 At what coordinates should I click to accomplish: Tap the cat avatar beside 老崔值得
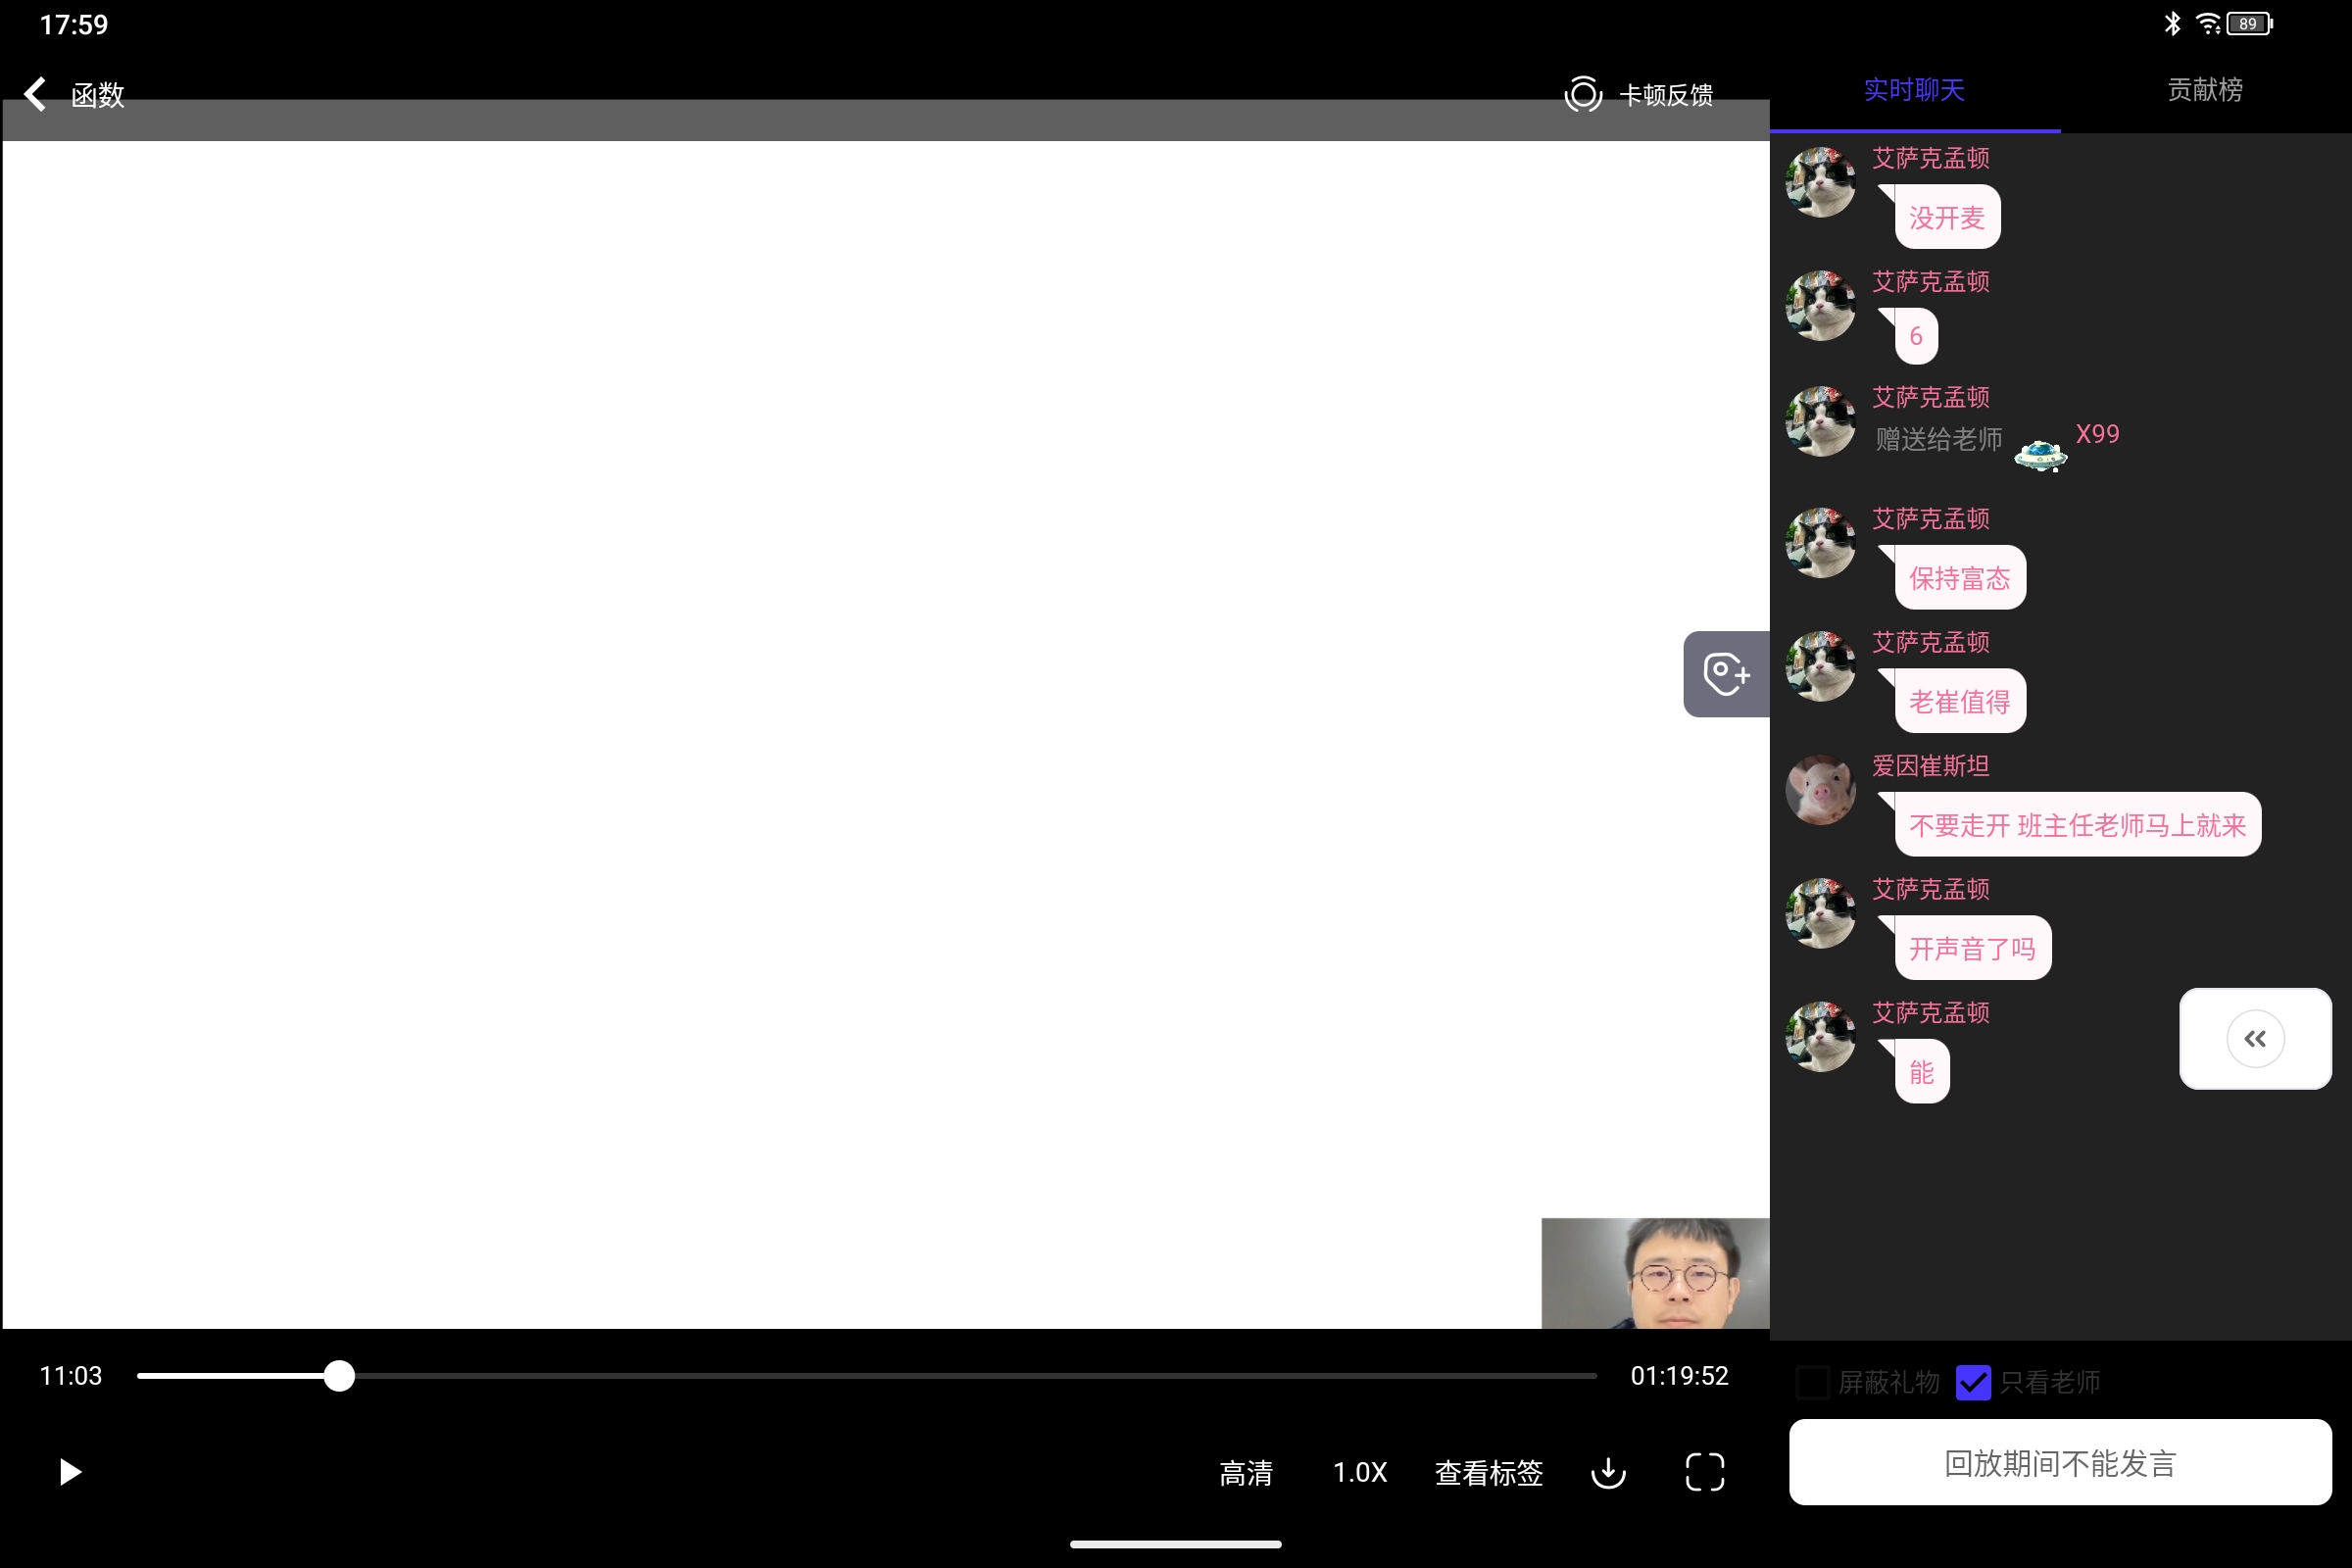[1820, 666]
